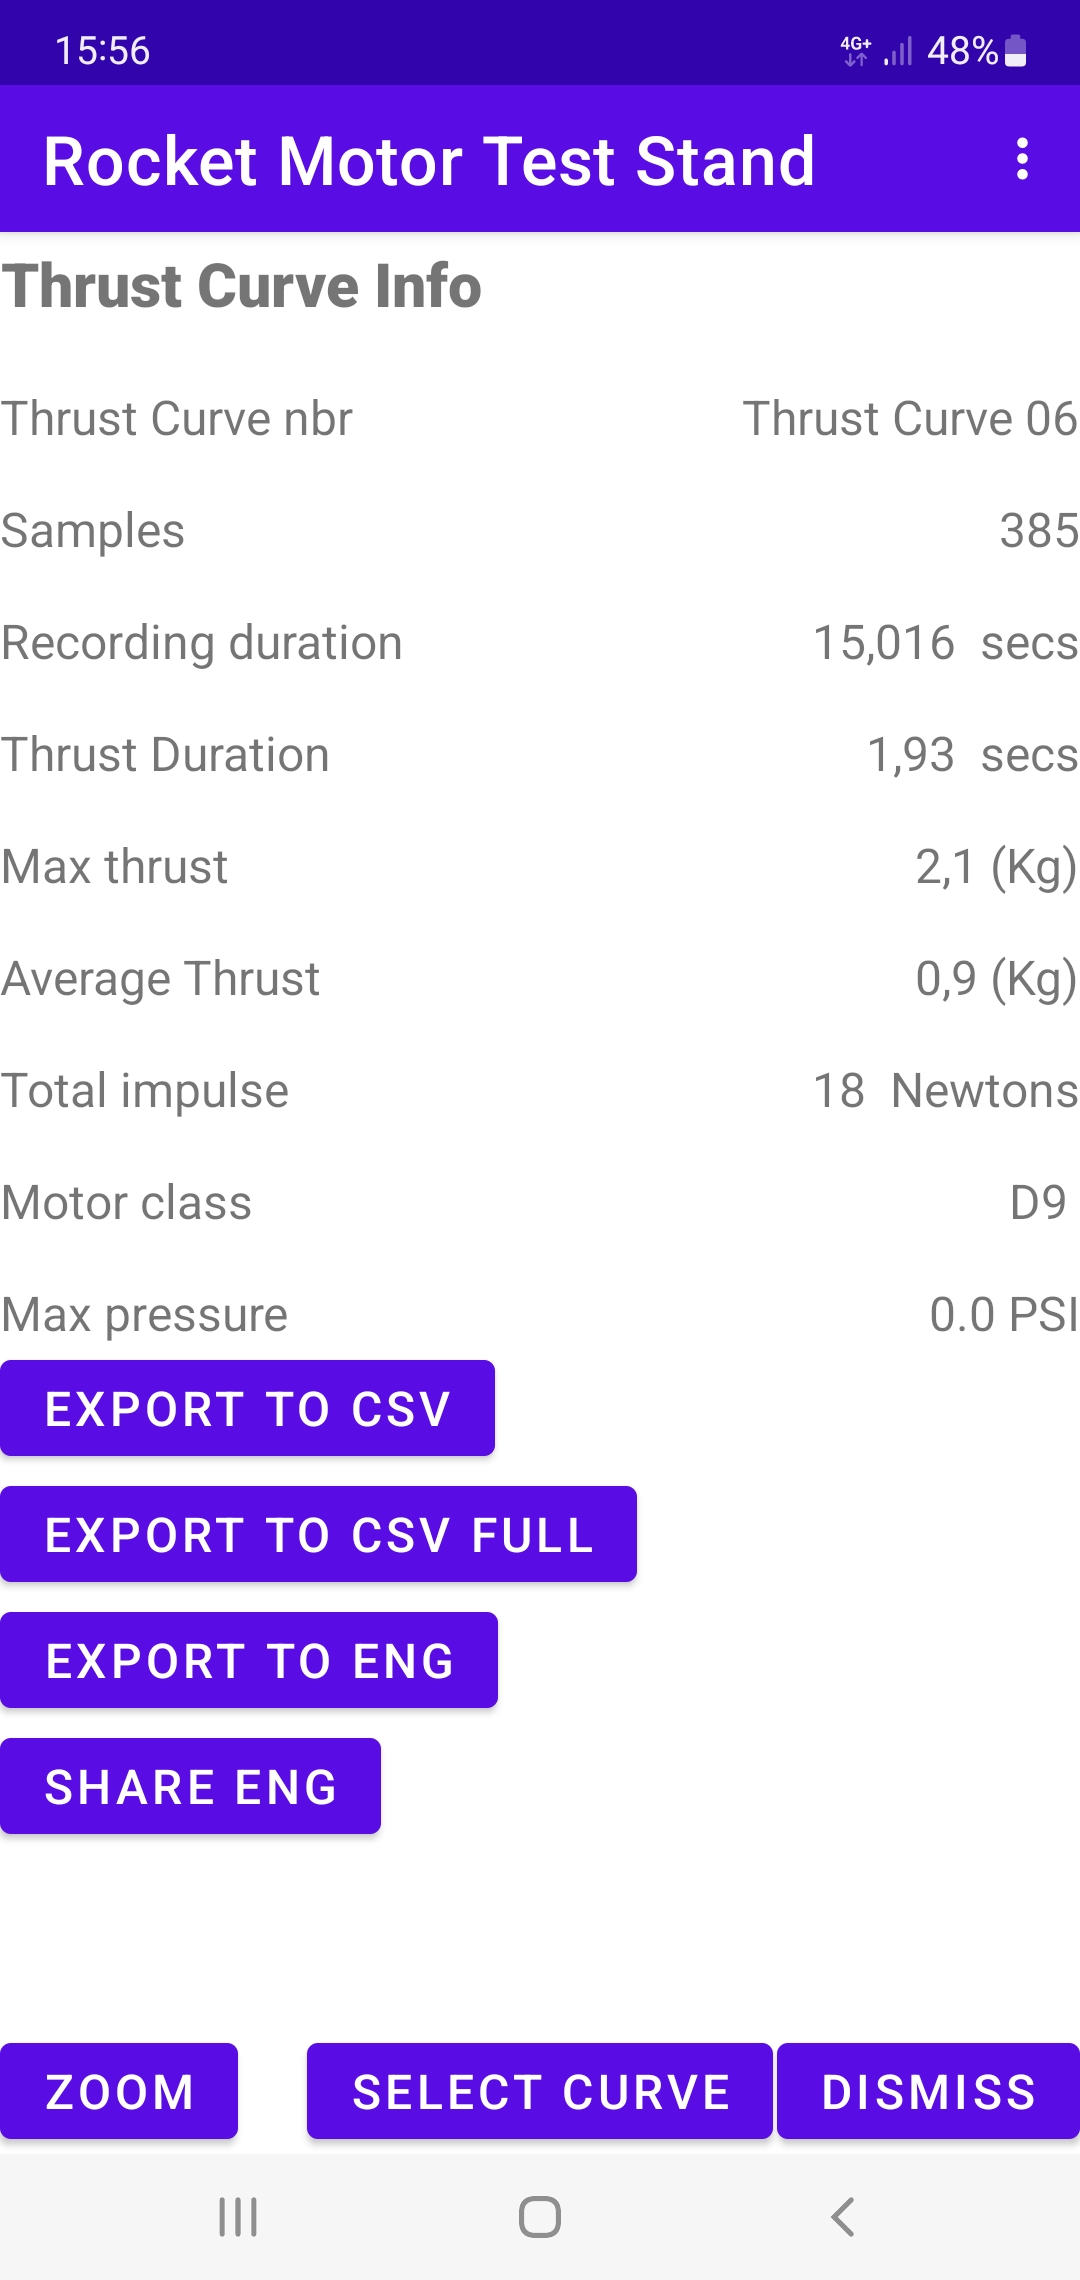This screenshot has width=1080, height=2280.
Task: Select the Total impulse row label
Action: [x=145, y=1091]
